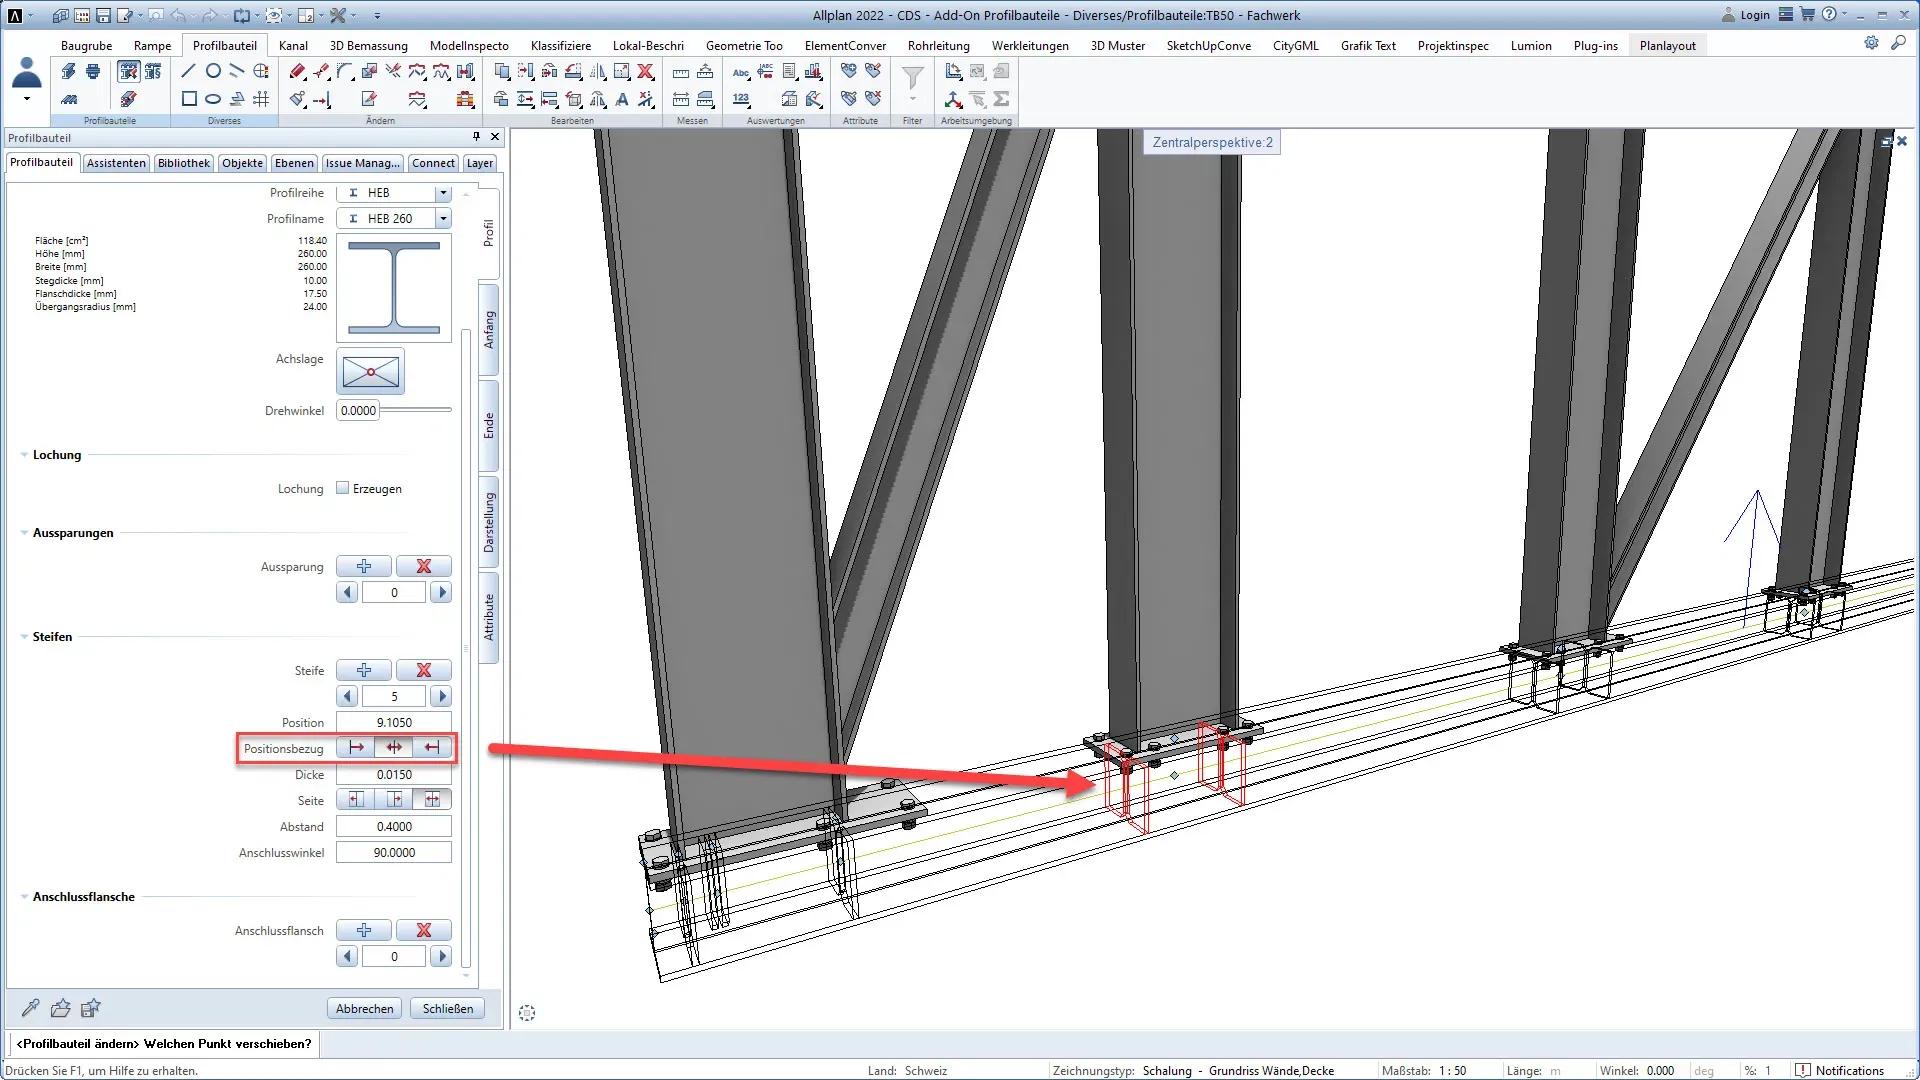Adjust the Drehwinkel slider
Screen dimensions: 1920x1080
point(416,410)
